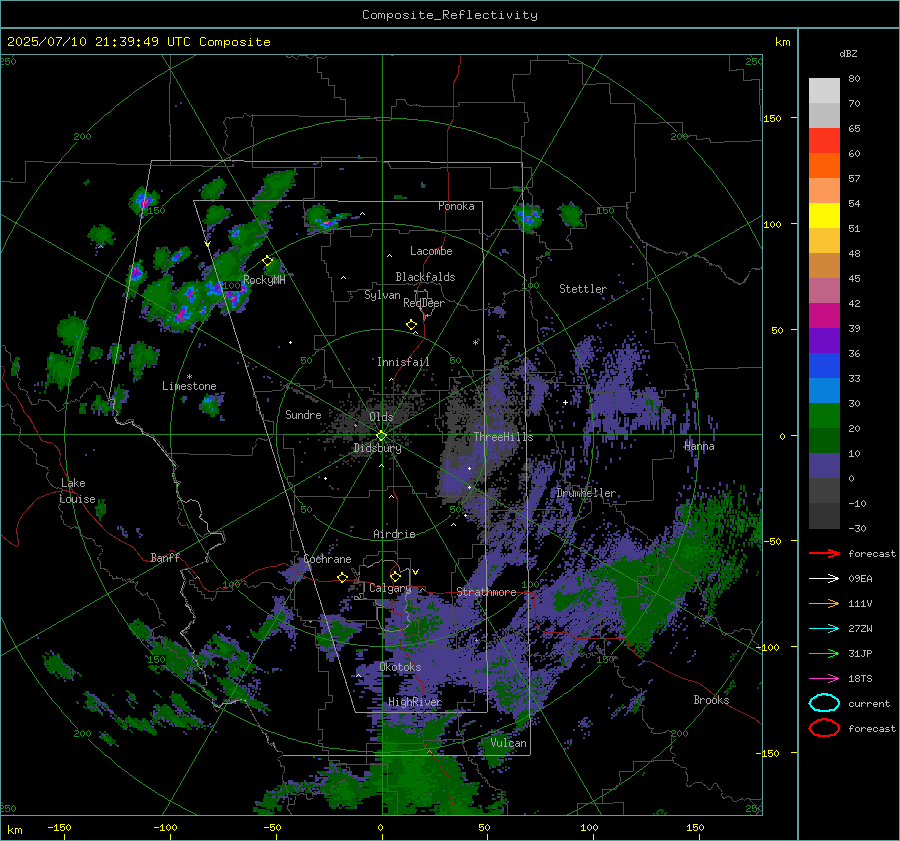Screen dimensions: 900x841
Task: Click the Cochrane label
Action: click(327, 559)
